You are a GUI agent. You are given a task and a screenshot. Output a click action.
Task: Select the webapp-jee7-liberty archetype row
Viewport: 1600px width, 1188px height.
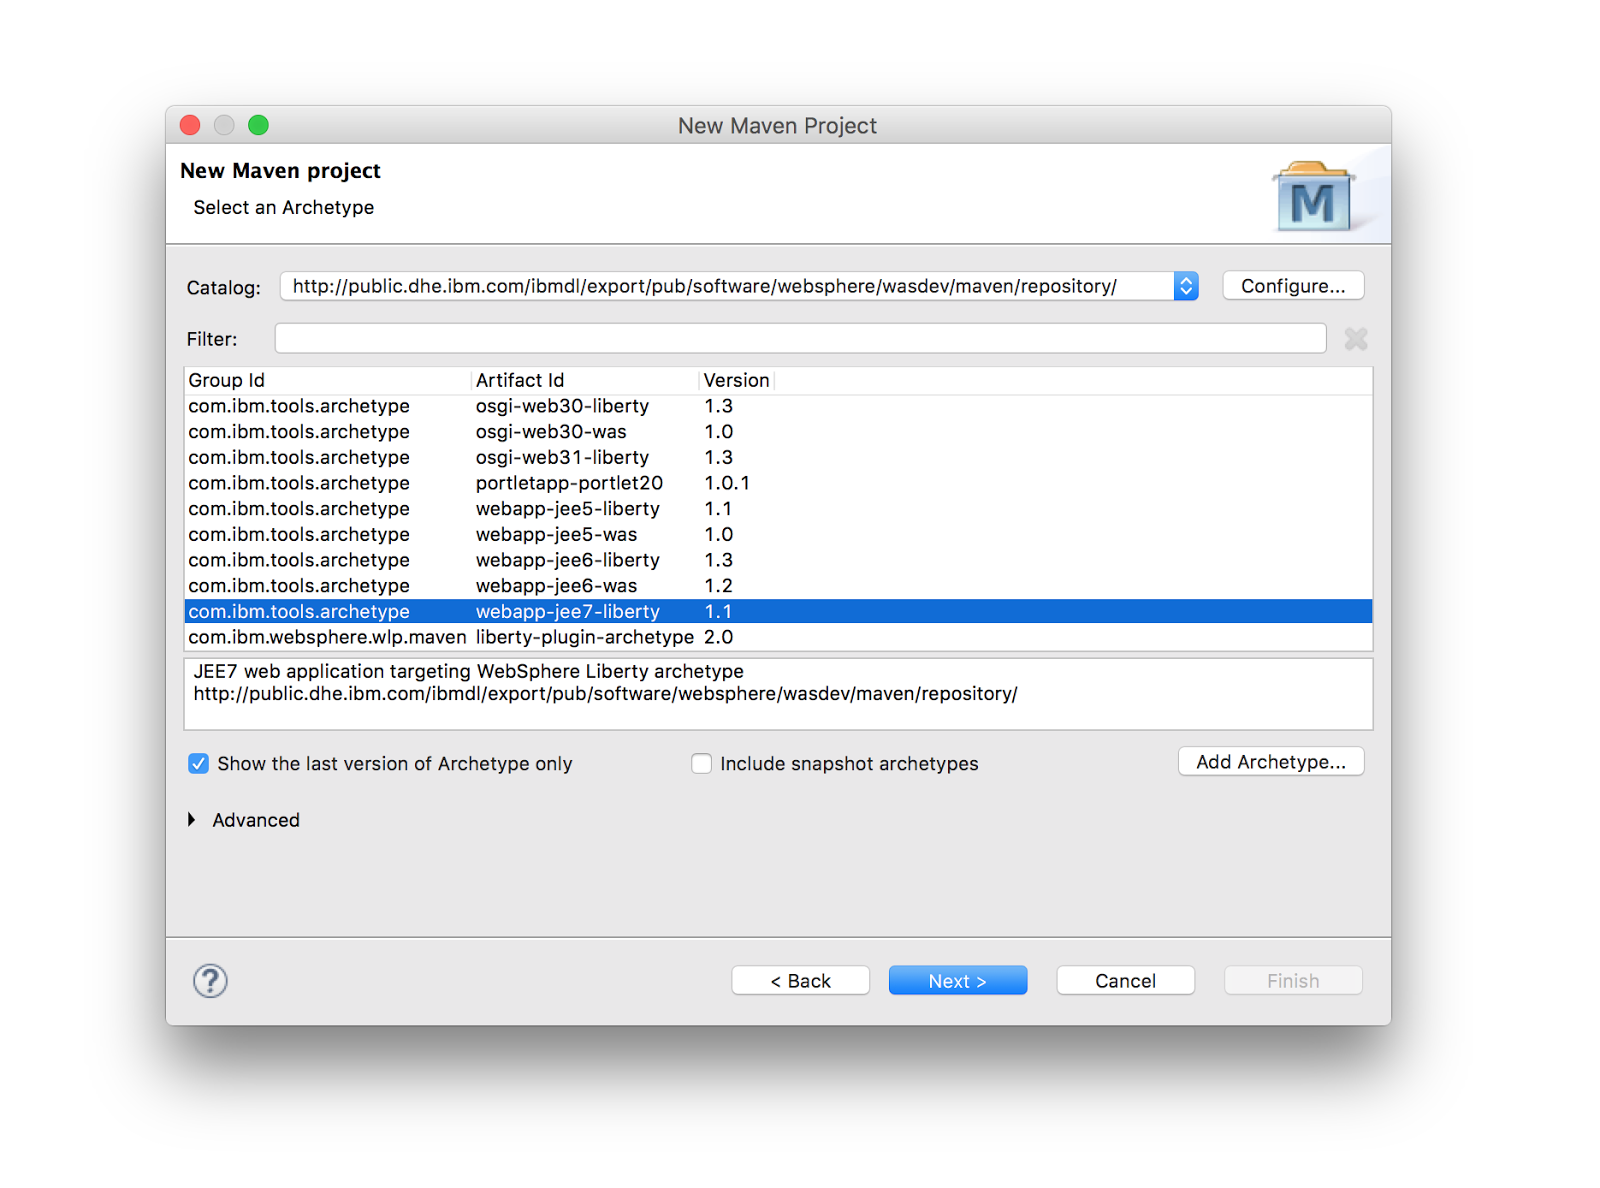779,612
